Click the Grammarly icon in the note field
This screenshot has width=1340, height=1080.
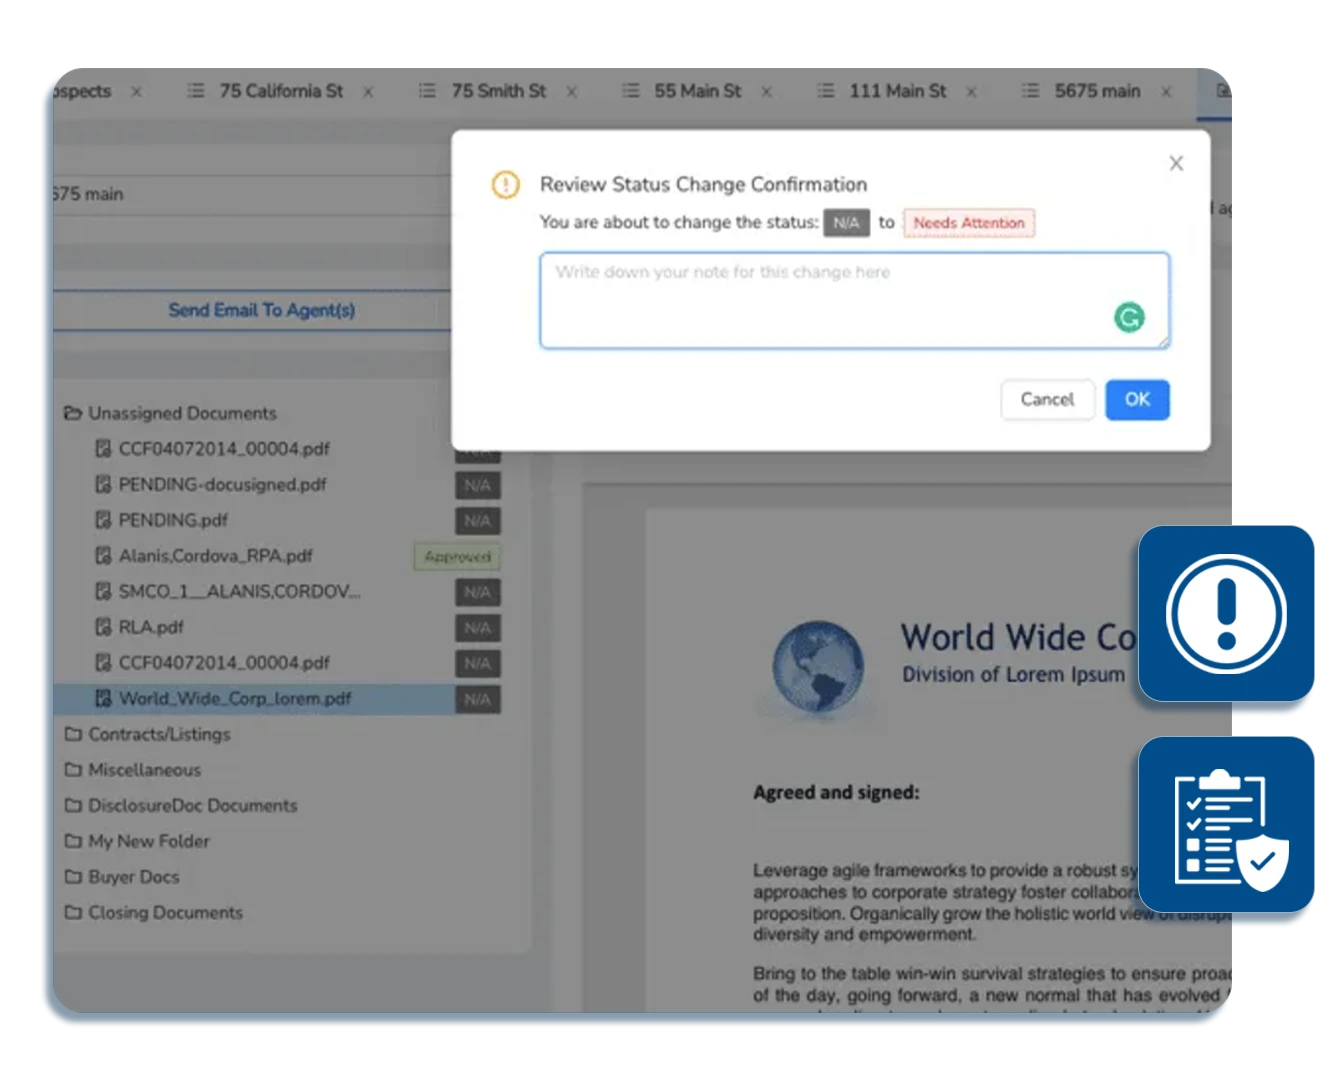tap(1129, 318)
